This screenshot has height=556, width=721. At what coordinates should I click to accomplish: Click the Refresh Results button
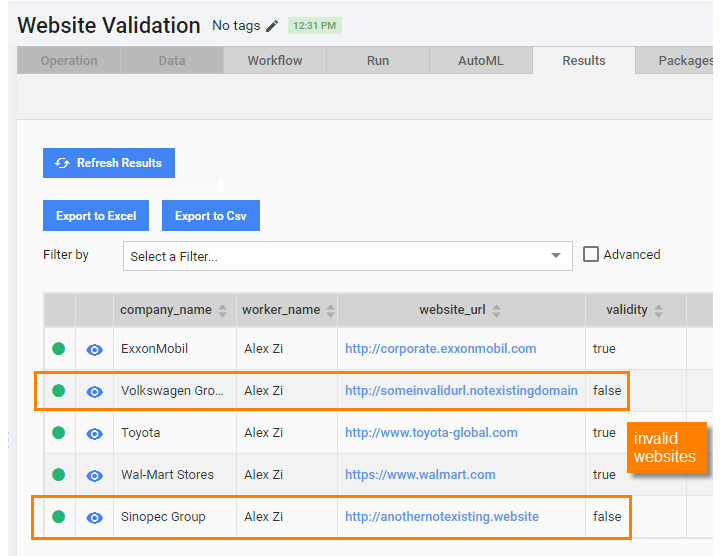point(109,163)
